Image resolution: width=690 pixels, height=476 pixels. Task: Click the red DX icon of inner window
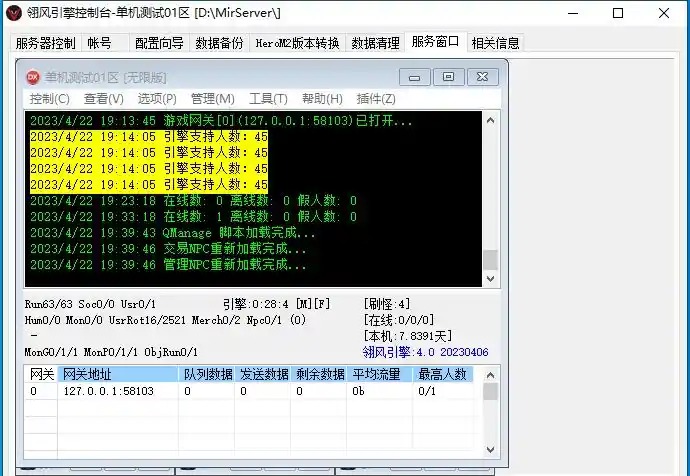pyautogui.click(x=33, y=77)
